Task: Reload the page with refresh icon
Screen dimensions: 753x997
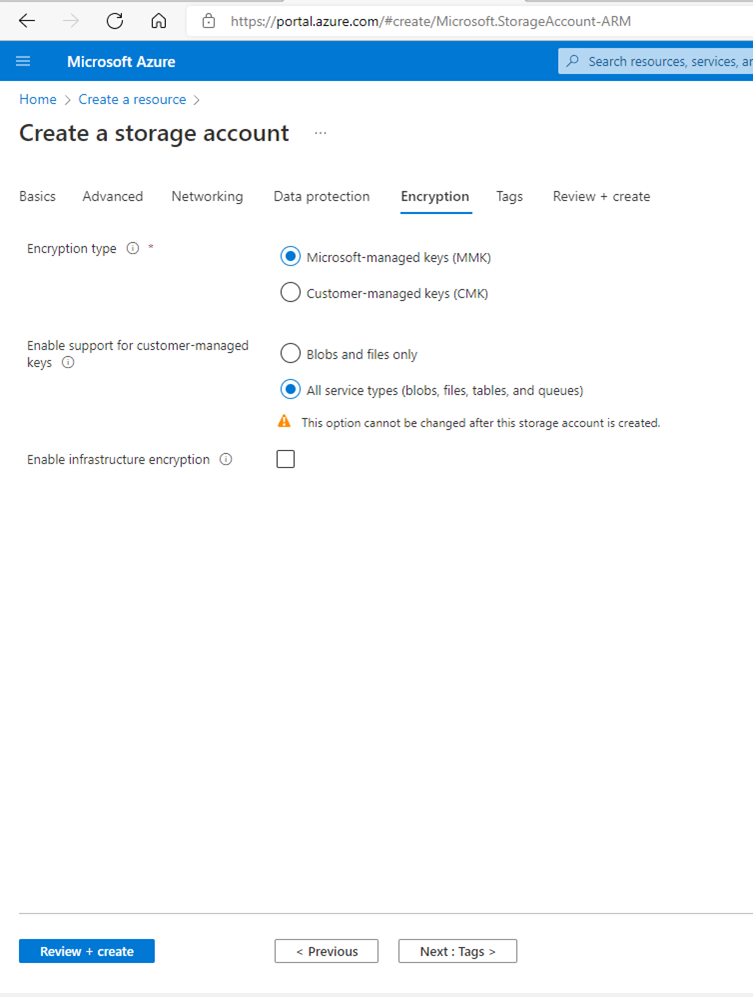Action: (115, 21)
